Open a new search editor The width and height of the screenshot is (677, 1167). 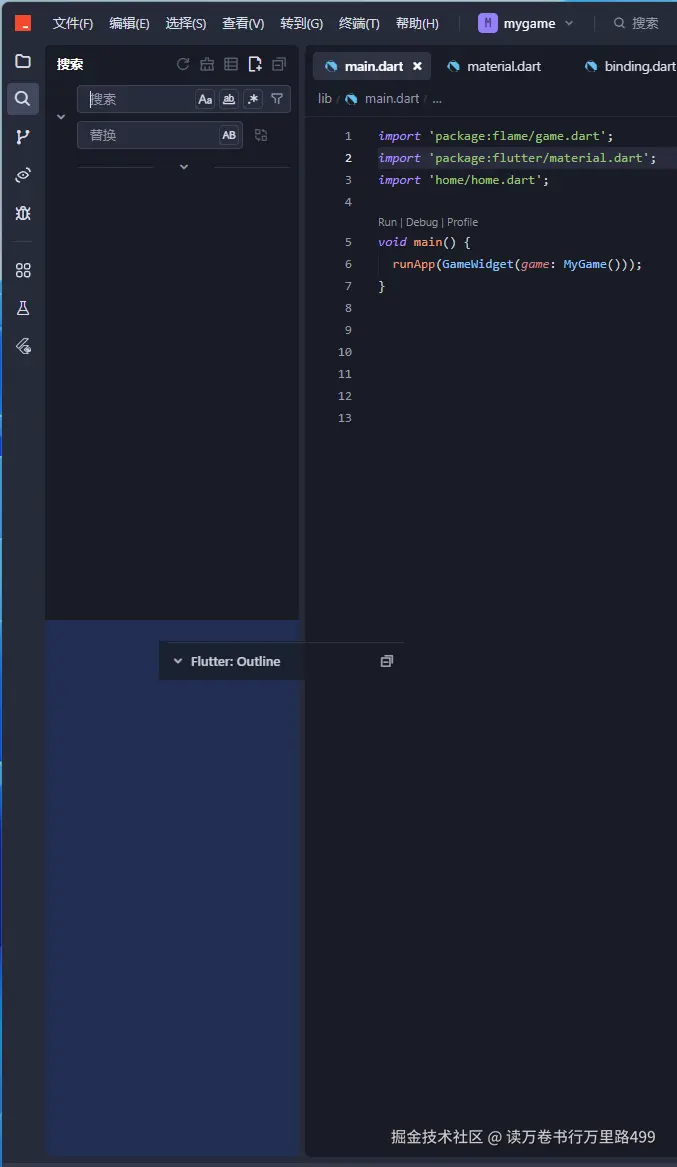click(255, 64)
